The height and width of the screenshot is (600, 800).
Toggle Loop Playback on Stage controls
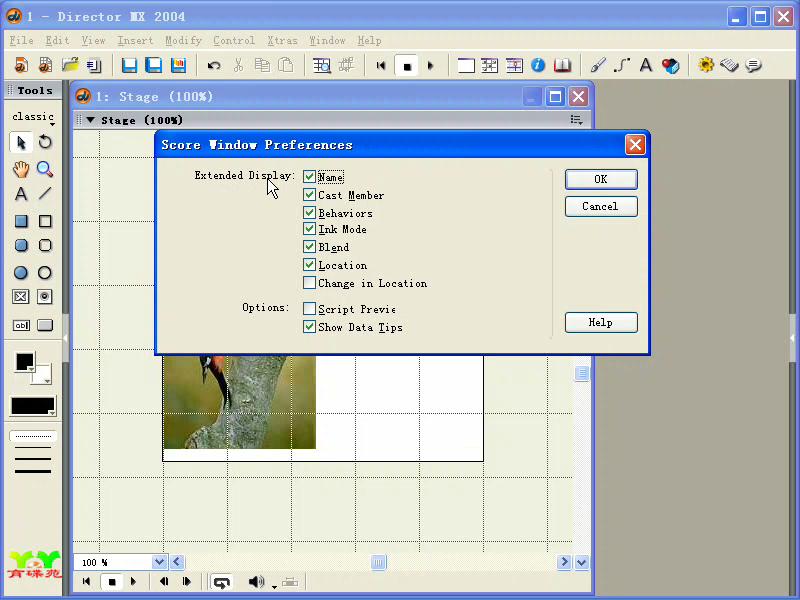pyautogui.click(x=221, y=582)
